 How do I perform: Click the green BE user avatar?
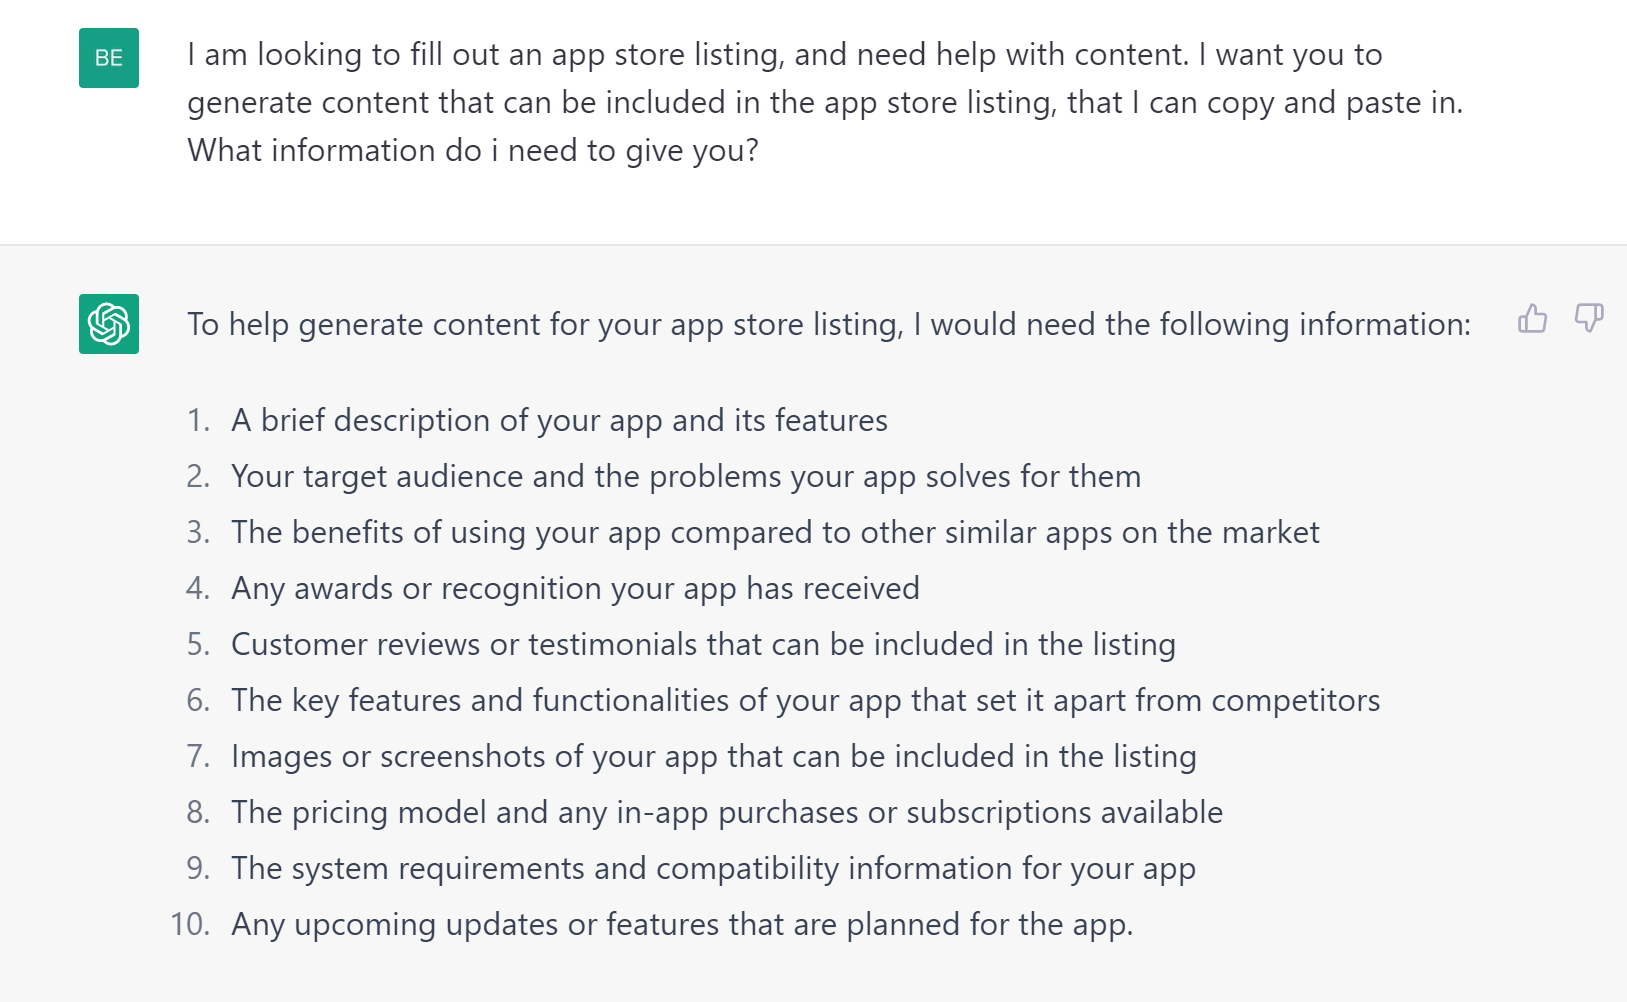pos(109,58)
